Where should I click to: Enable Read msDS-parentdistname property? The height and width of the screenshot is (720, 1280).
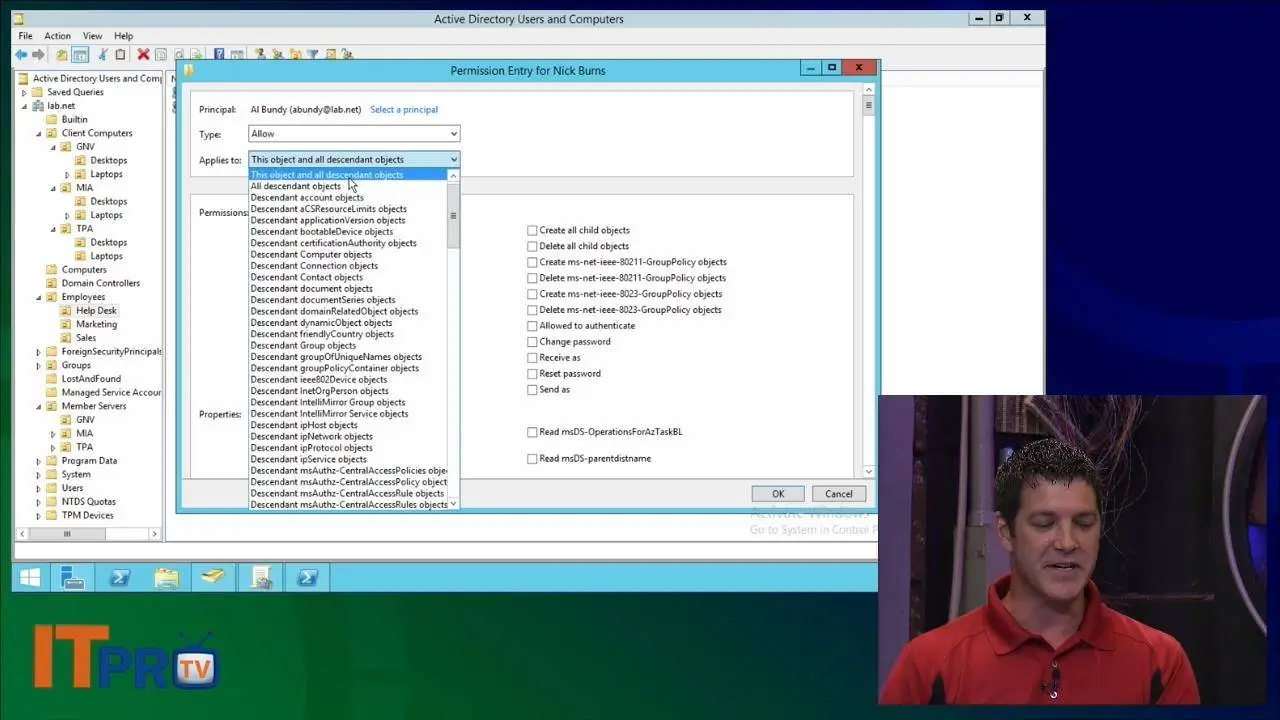(532, 459)
